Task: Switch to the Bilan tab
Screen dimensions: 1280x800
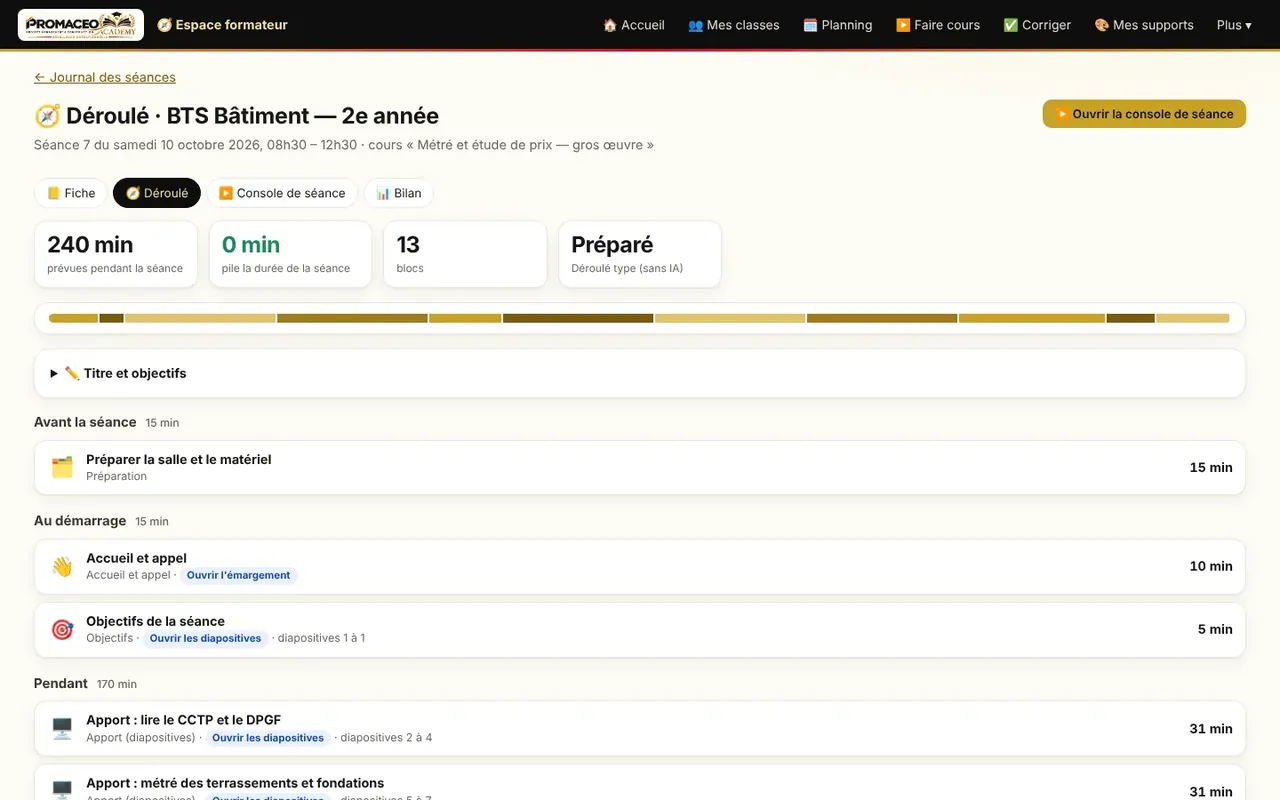Action: (x=398, y=193)
